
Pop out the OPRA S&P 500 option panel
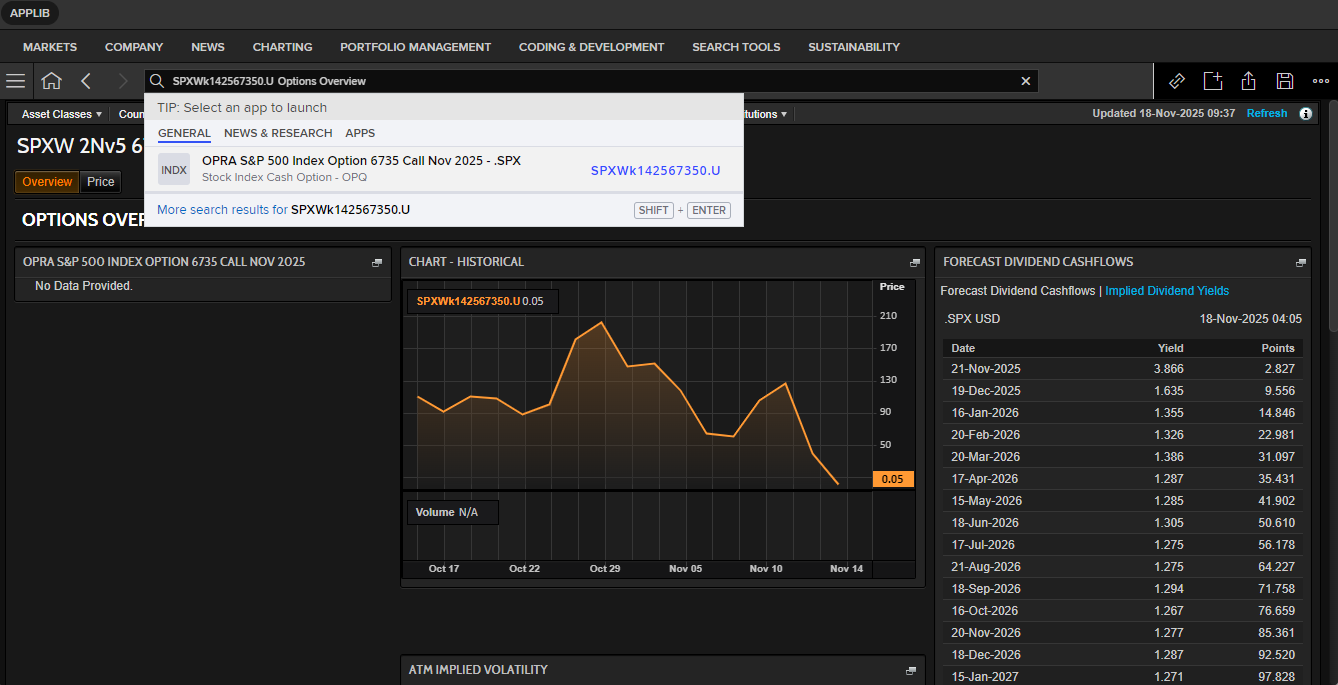tap(377, 262)
